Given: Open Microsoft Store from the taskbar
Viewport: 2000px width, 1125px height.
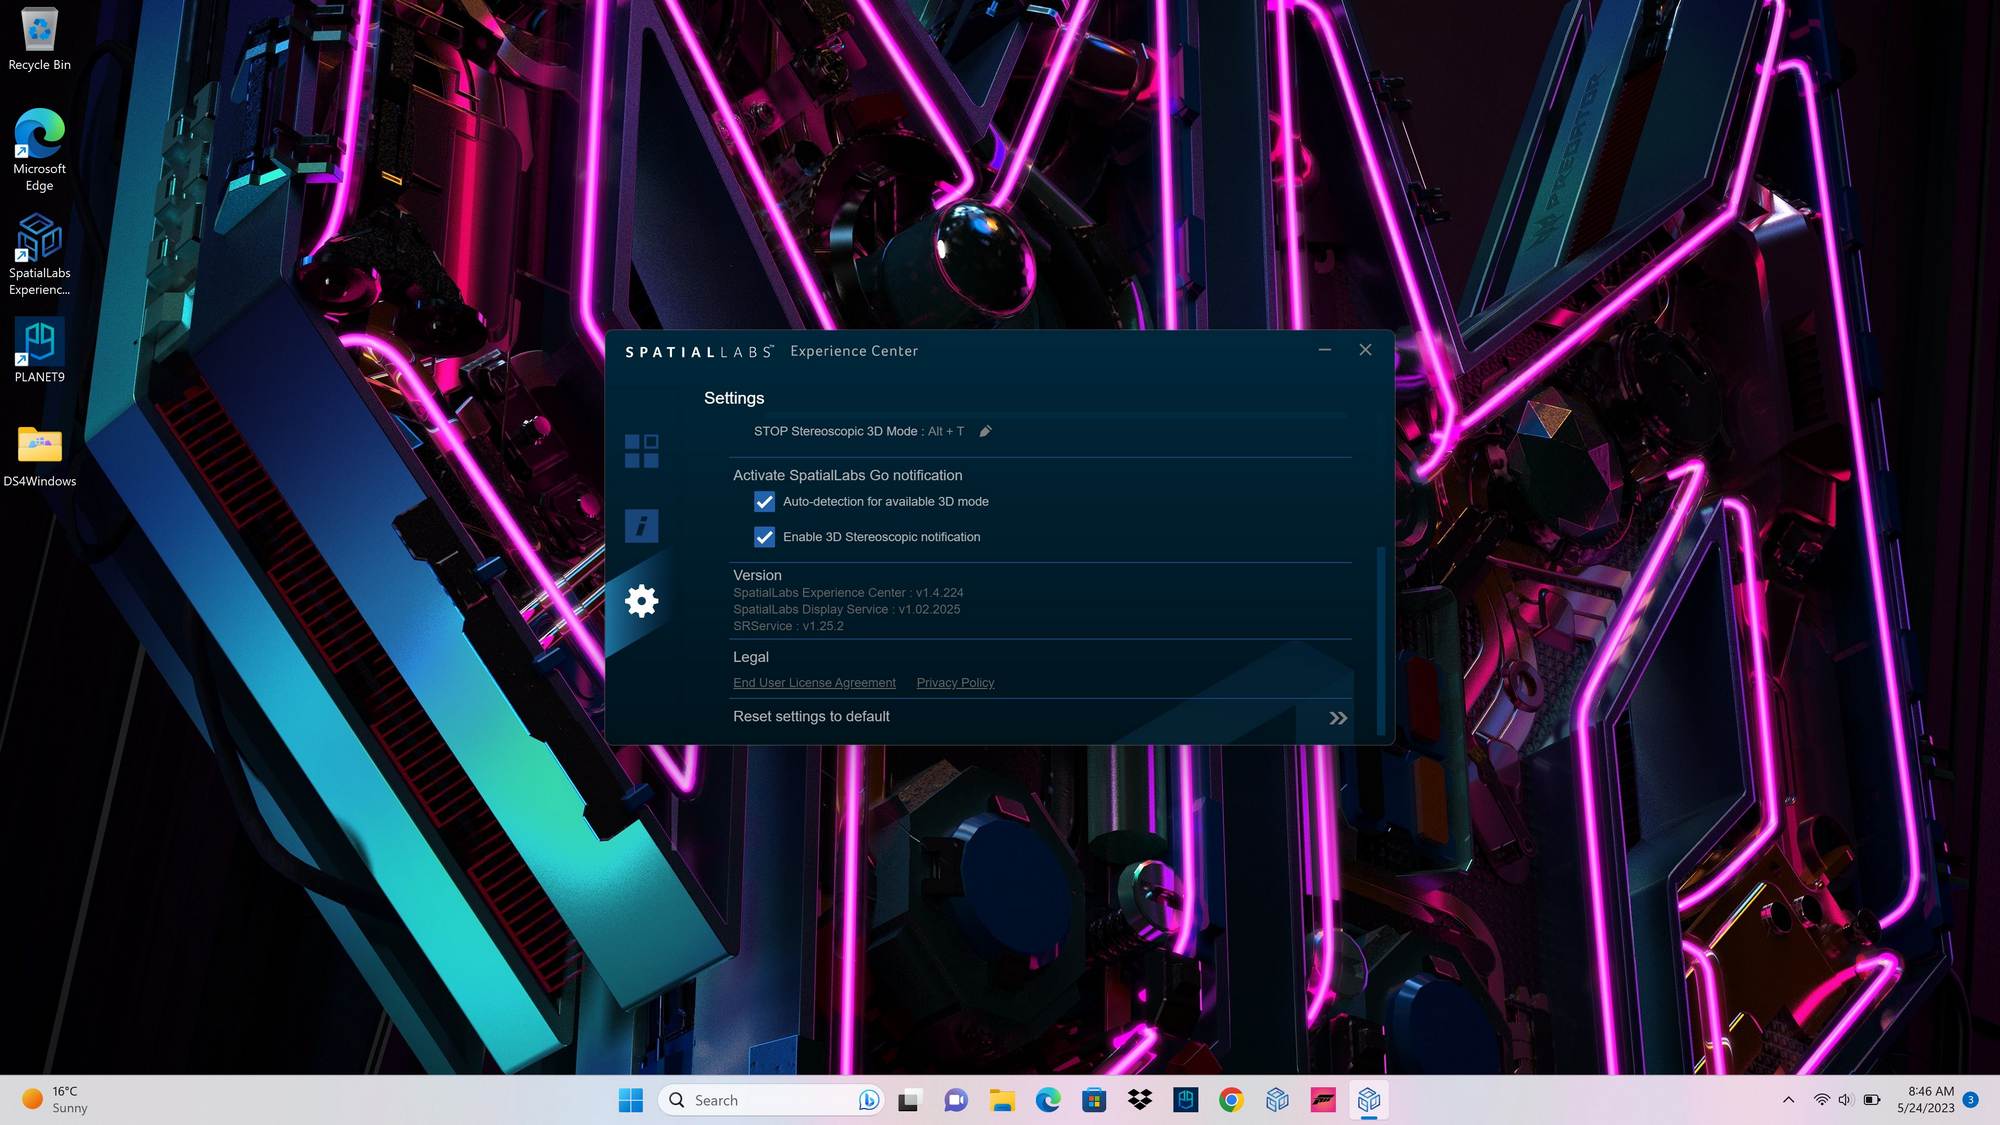Looking at the screenshot, I should point(1094,1100).
